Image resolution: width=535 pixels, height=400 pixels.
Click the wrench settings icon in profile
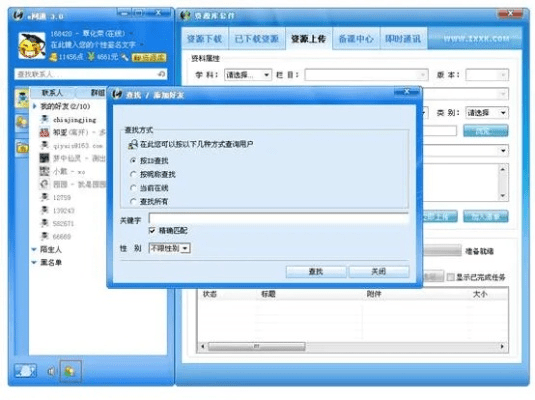tap(125, 57)
